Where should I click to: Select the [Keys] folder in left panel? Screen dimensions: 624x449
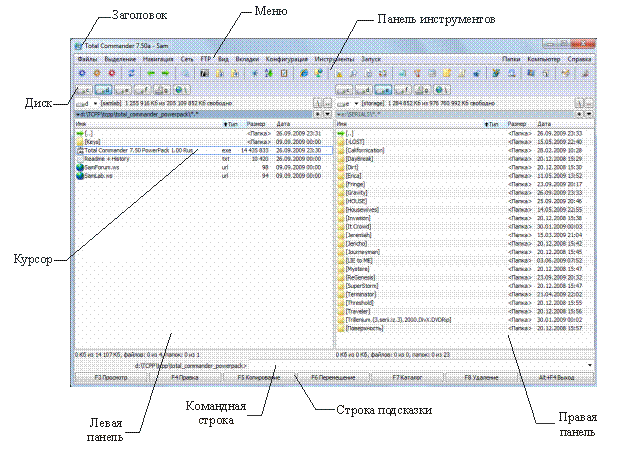point(204,142)
